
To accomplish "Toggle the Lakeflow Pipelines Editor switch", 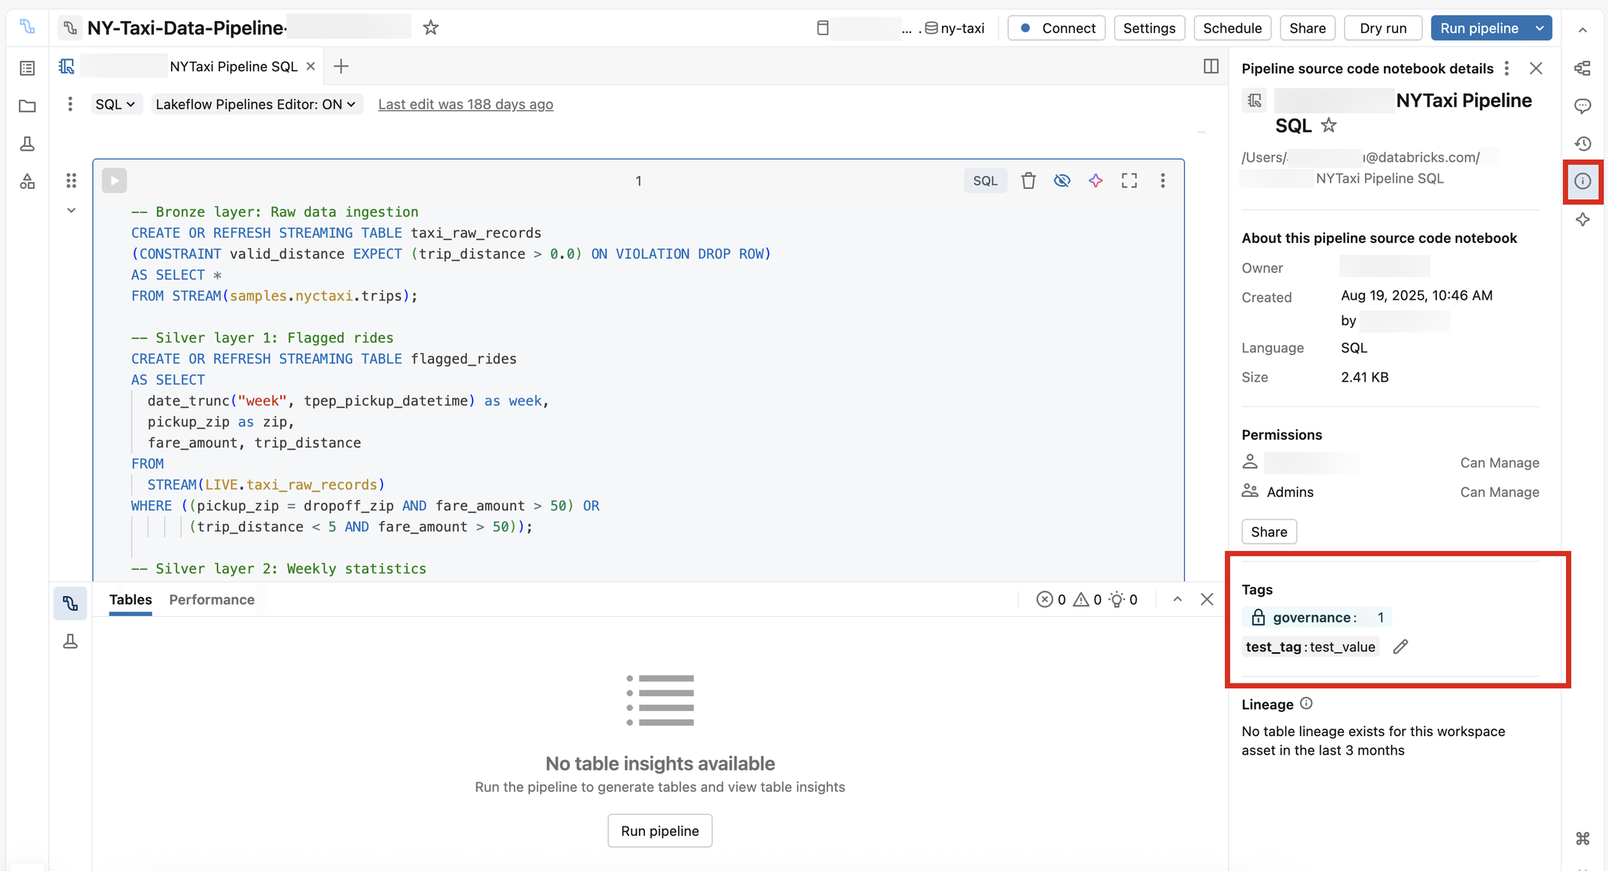I will pyautogui.click(x=255, y=104).
